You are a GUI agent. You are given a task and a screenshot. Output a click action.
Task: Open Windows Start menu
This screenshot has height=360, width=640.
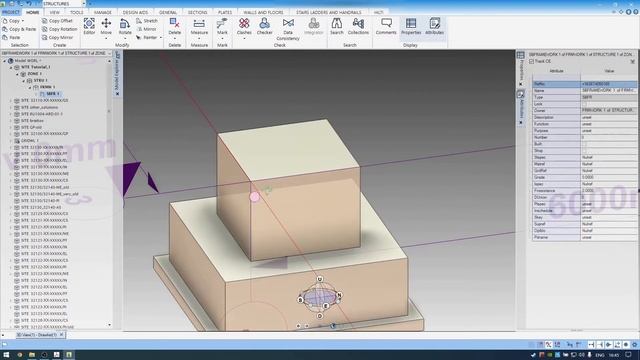pos(6,355)
